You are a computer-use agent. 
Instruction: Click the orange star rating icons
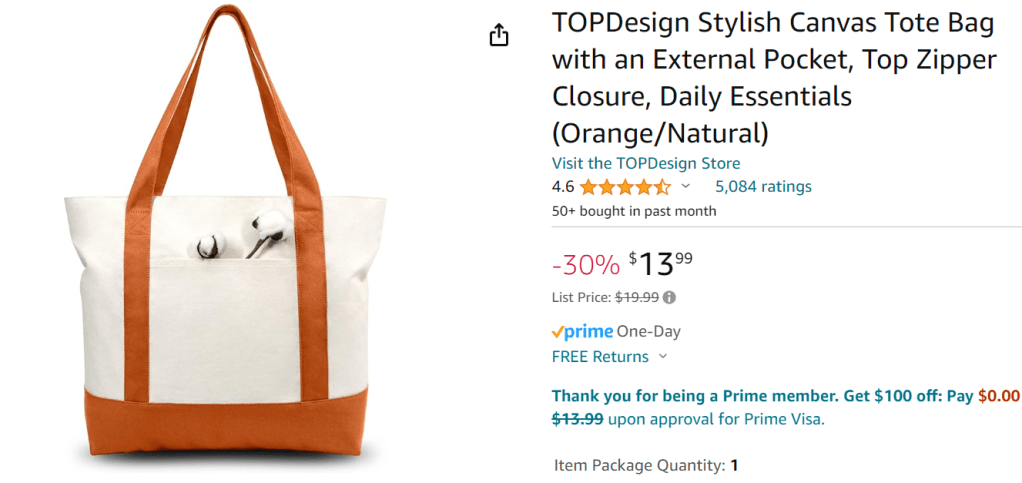(625, 187)
